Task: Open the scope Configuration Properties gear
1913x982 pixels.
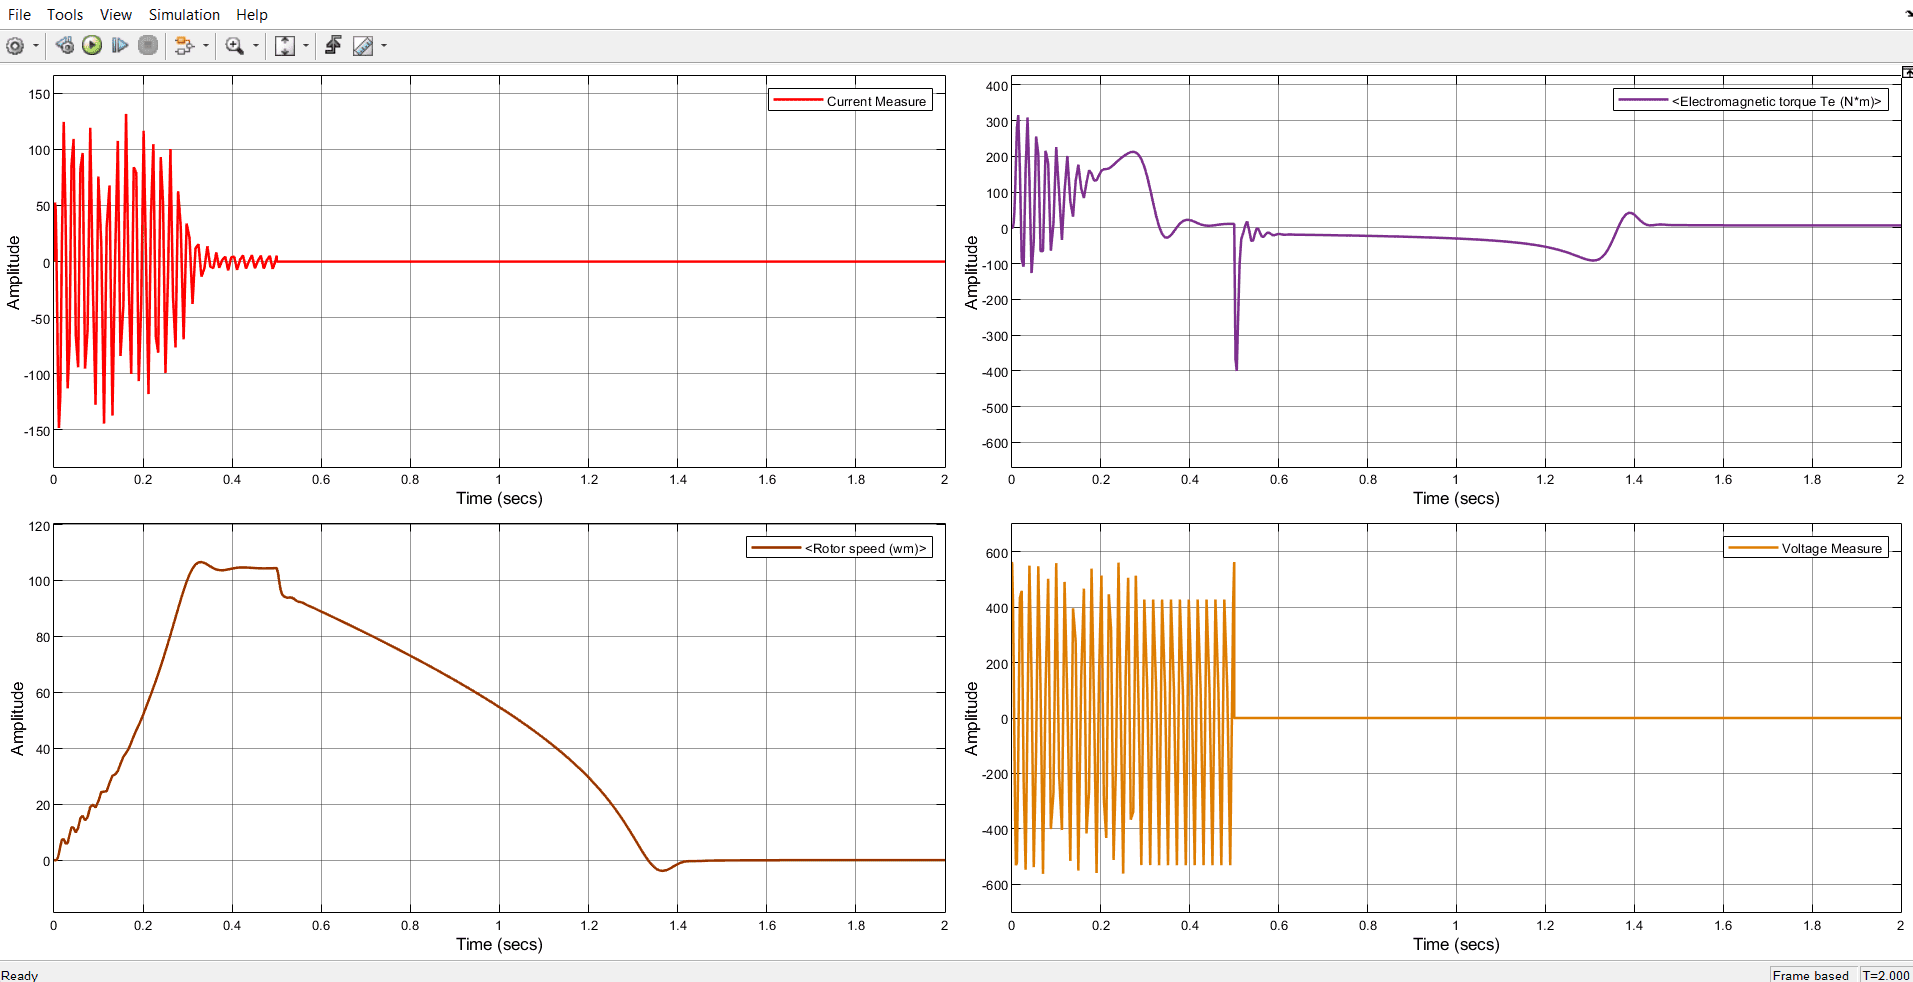Action: point(15,46)
